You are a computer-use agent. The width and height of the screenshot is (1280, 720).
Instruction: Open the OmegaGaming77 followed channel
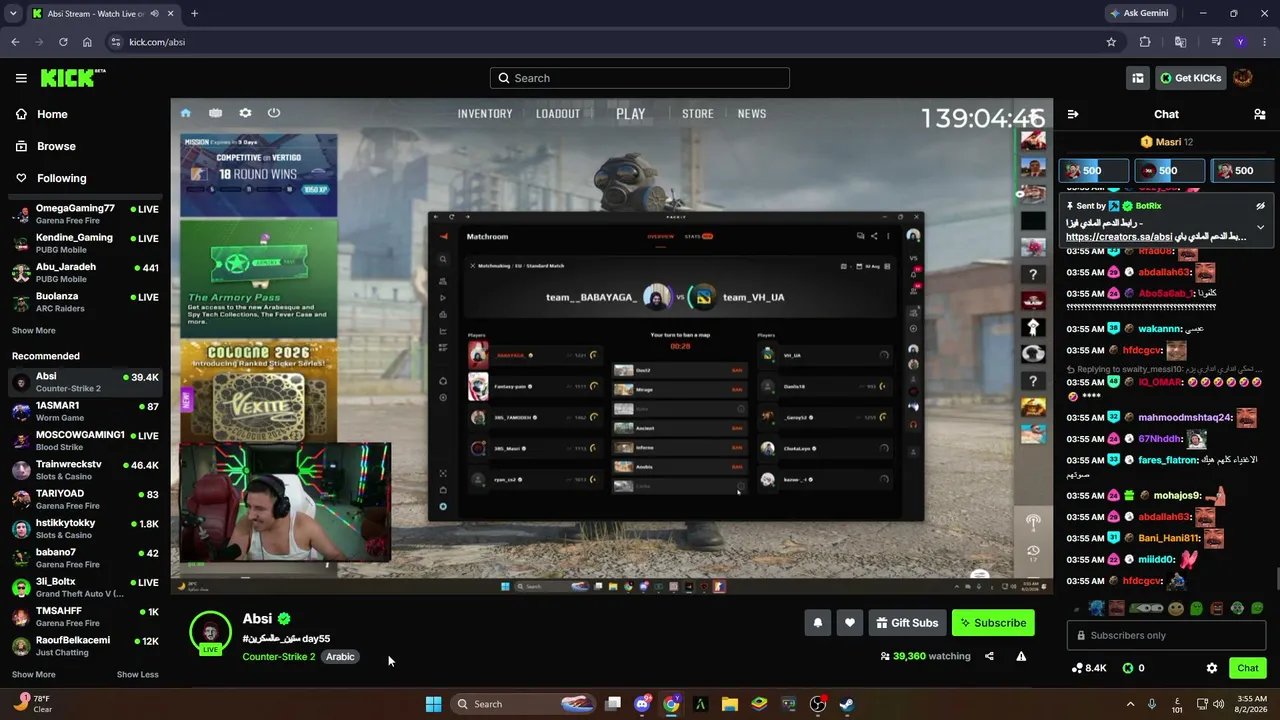85,215
